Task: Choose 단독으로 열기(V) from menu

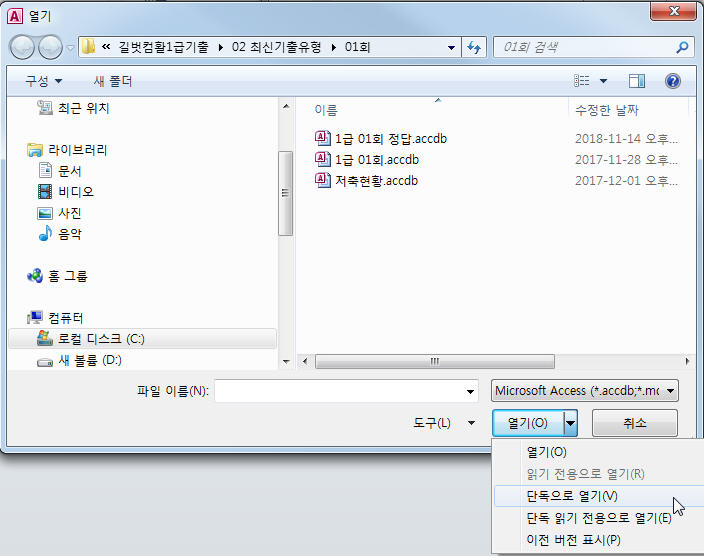Action: click(572, 496)
